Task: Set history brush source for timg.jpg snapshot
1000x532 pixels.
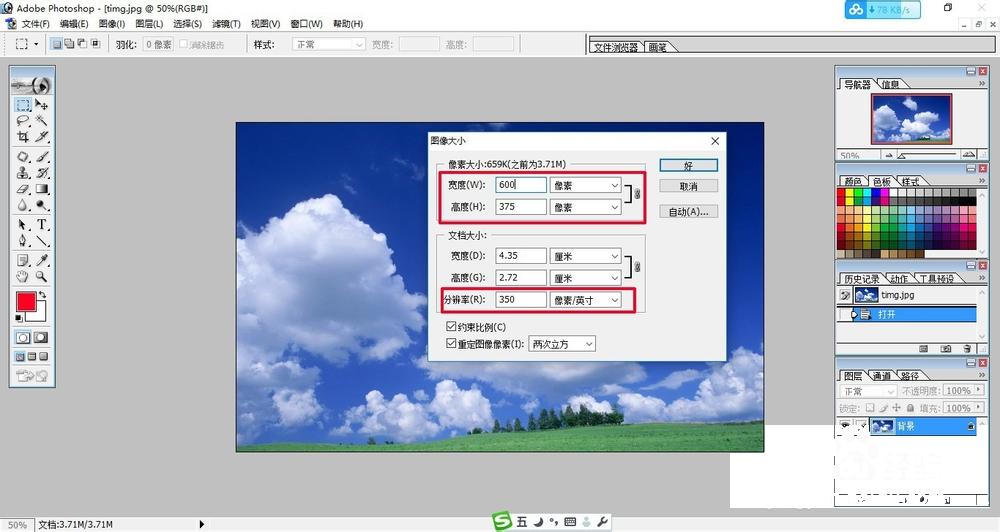Action: (845, 295)
